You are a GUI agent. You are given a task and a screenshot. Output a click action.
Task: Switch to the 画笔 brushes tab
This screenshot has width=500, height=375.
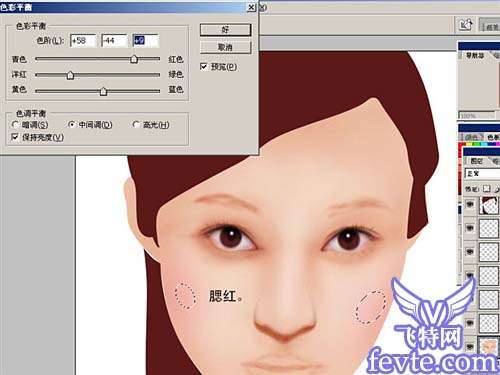coord(491,27)
